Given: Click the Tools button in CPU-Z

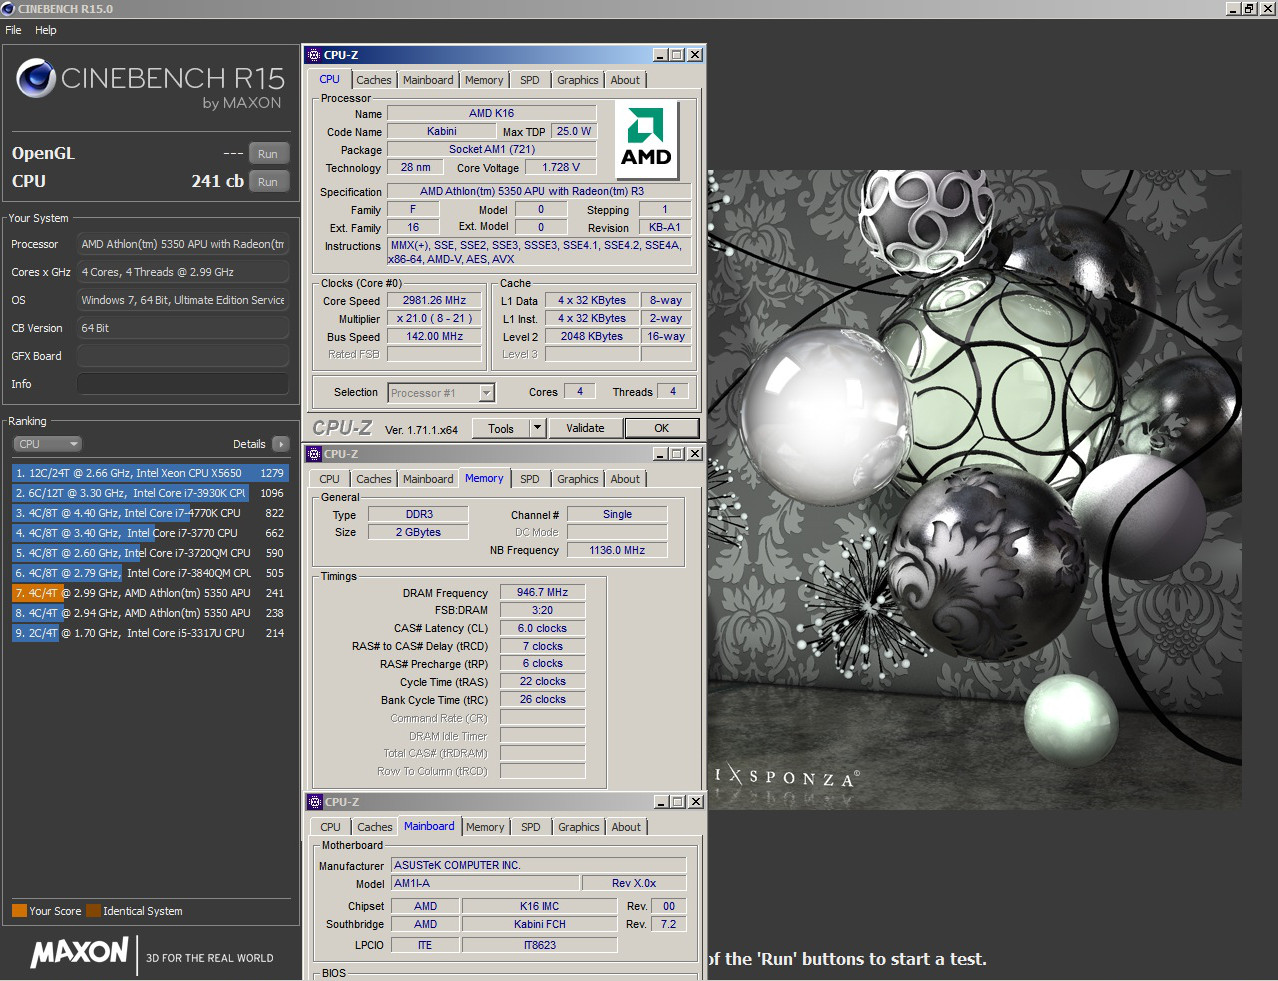Looking at the screenshot, I should click(501, 429).
